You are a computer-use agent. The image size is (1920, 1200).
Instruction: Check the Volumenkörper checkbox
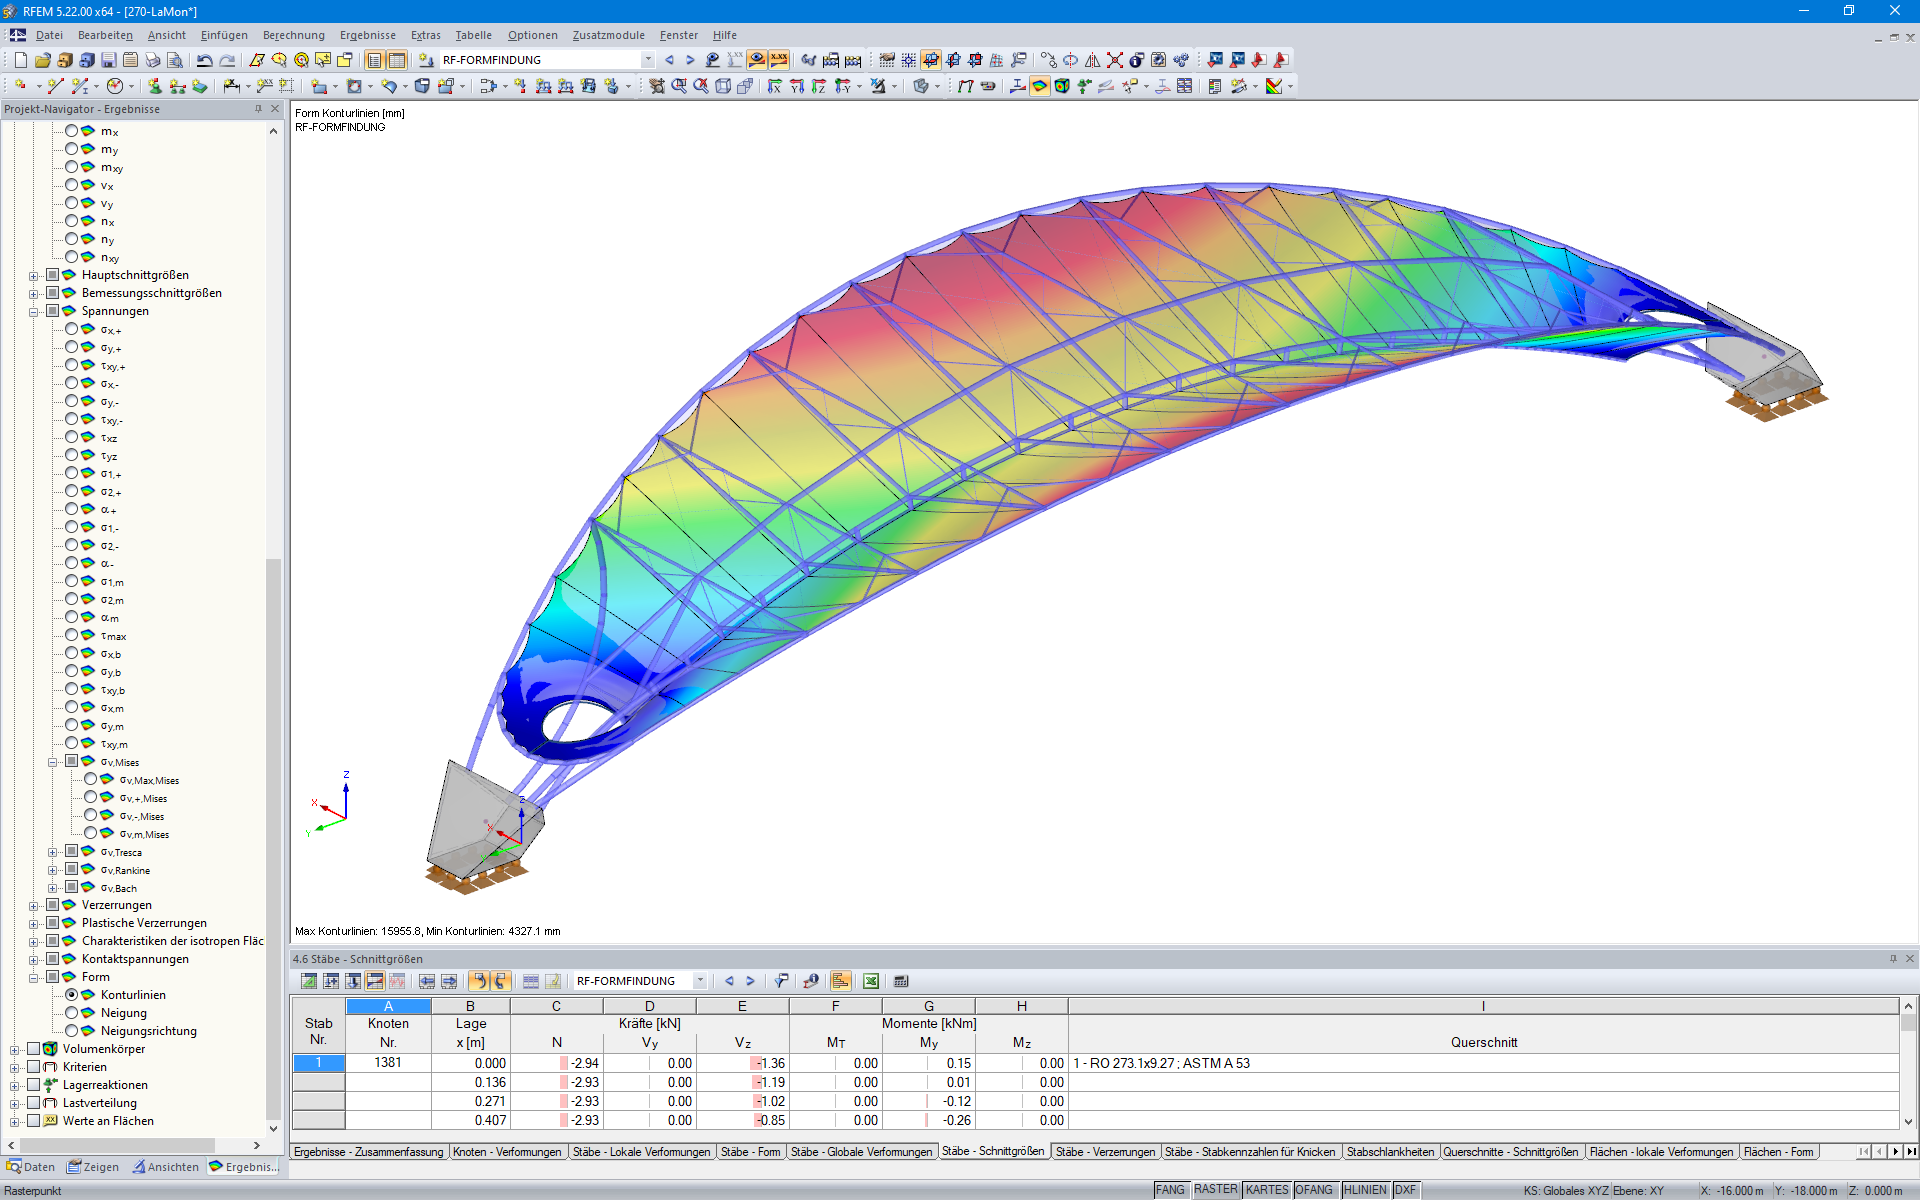pos(33,1049)
